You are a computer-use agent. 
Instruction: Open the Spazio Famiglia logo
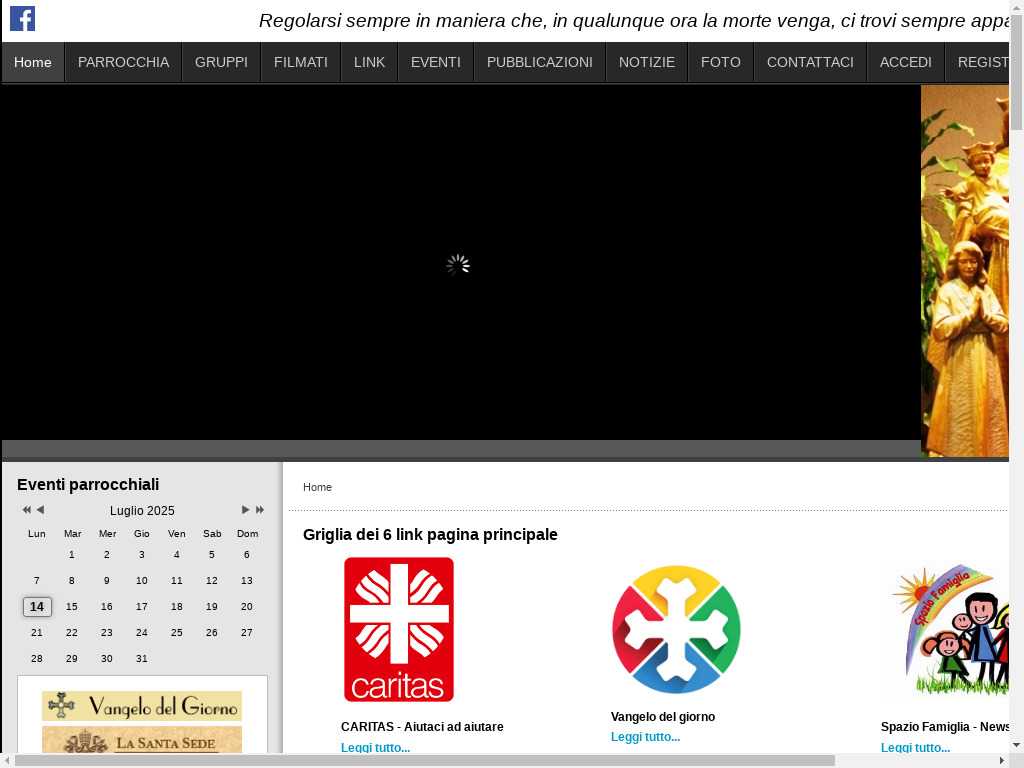[950, 630]
